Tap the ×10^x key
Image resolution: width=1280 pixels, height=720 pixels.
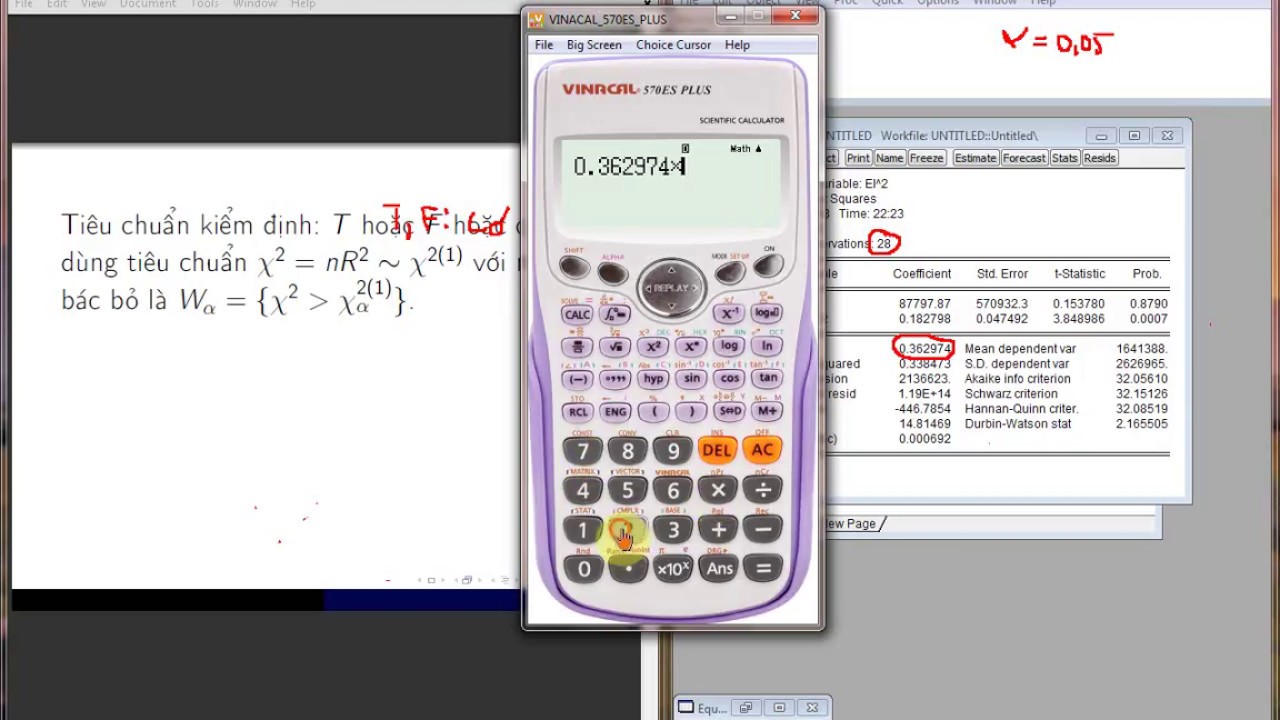coord(673,569)
